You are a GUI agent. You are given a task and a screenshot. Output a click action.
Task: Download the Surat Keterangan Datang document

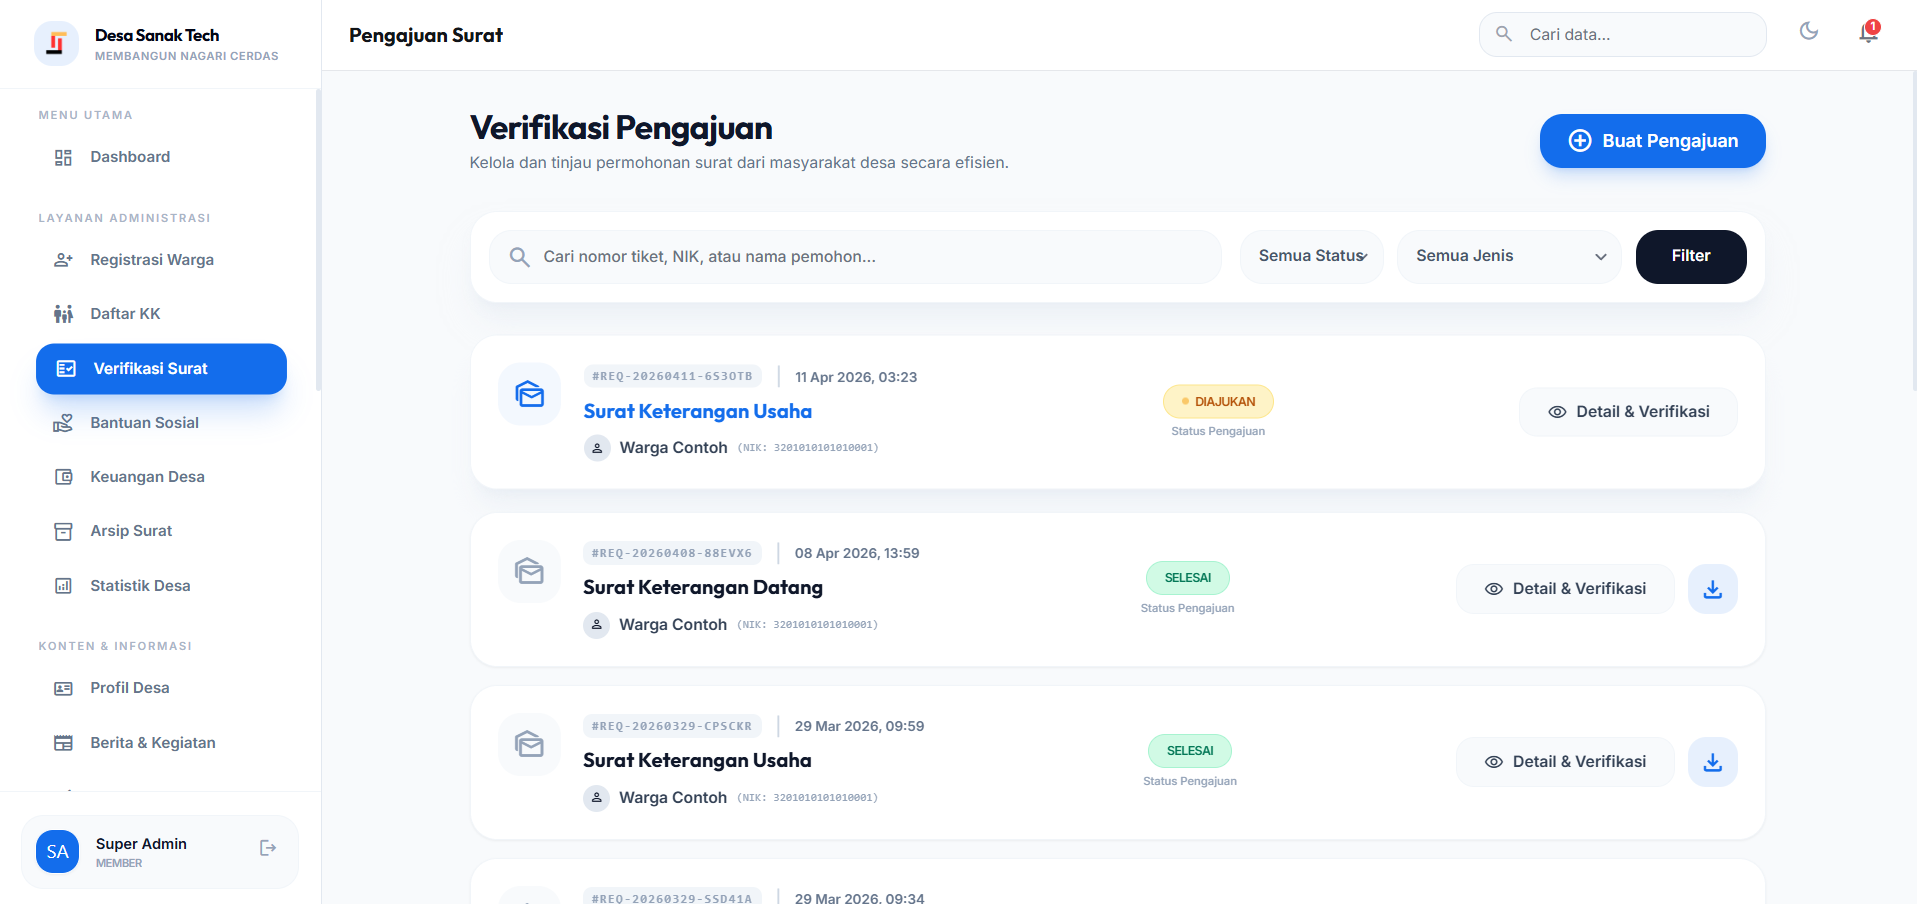pos(1712,589)
